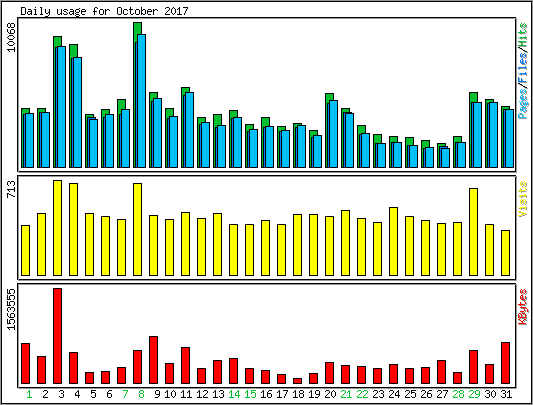The image size is (533, 405).
Task: Click the red 'KBytes' legend label
Action: pyautogui.click(x=523, y=307)
